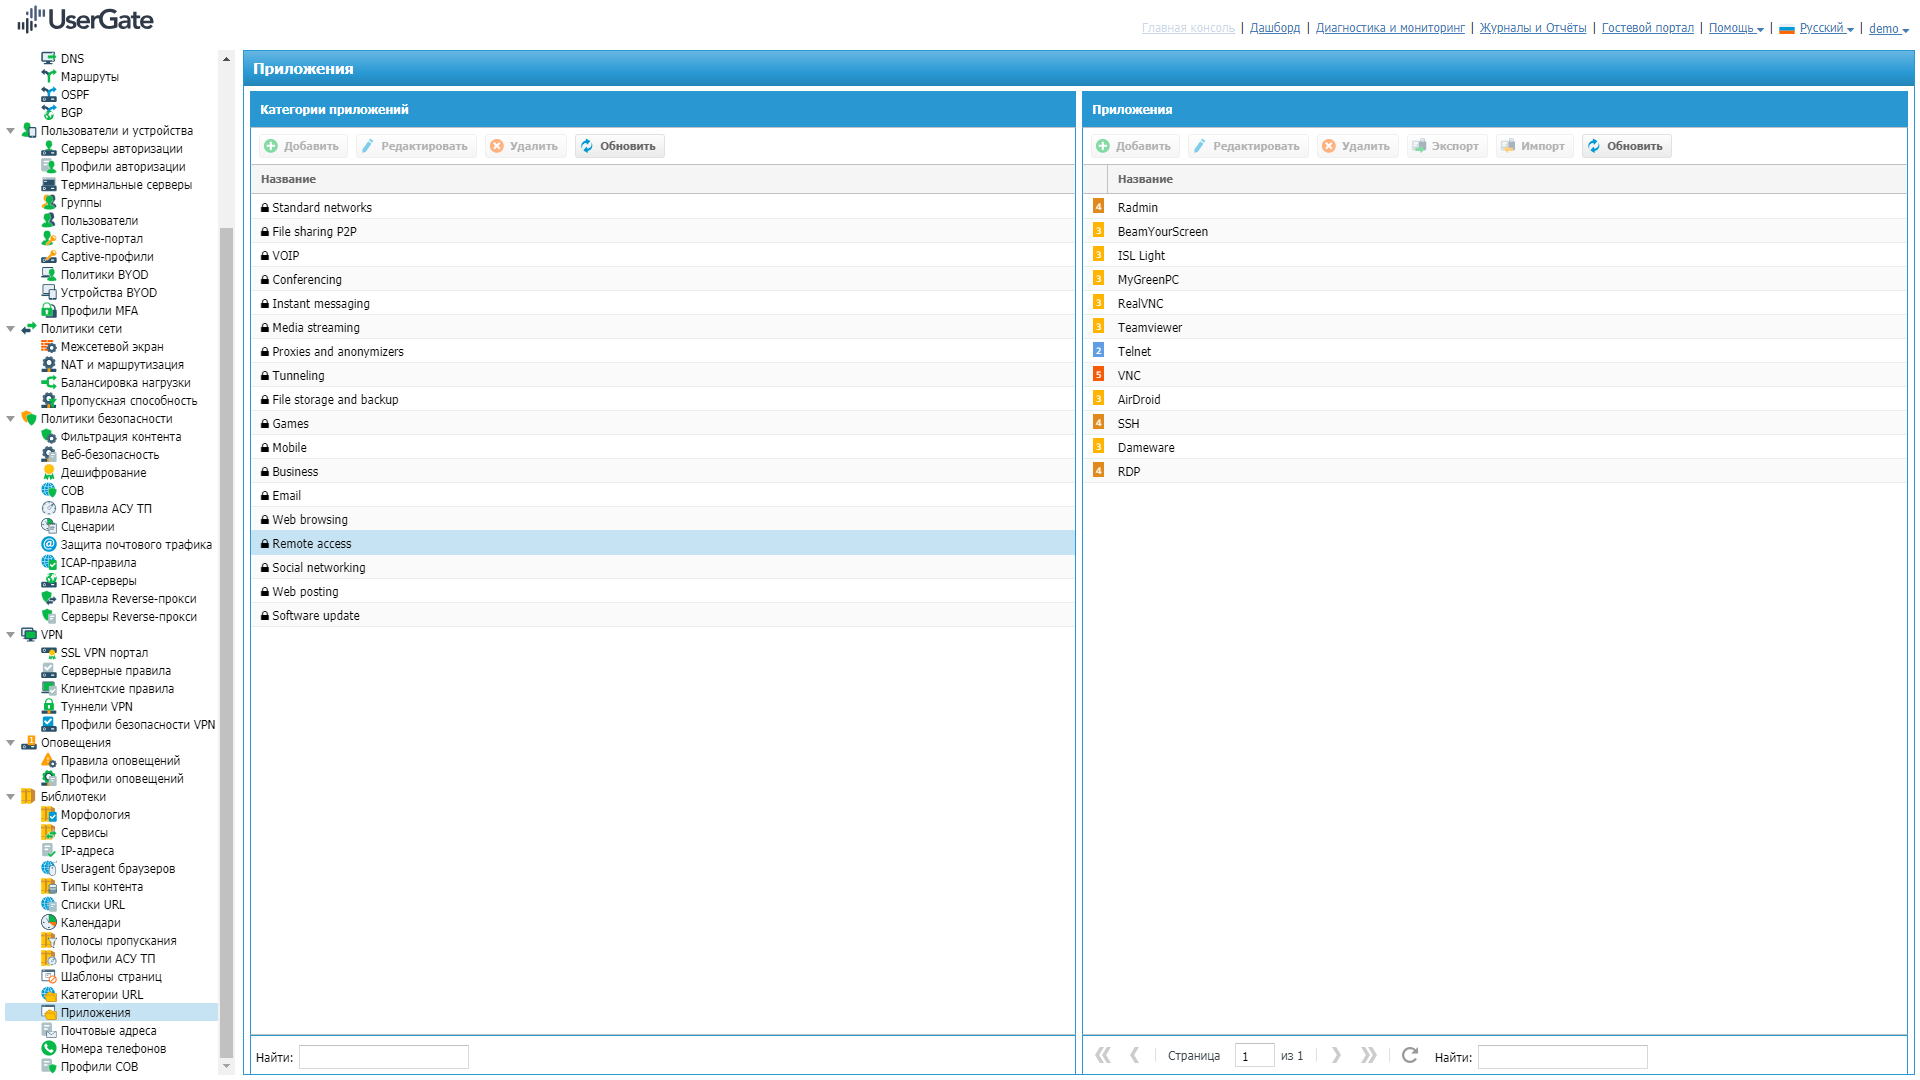Click the Номера телефонов phone icon
This screenshot has height=1080, width=1920.
pyautogui.click(x=48, y=1049)
